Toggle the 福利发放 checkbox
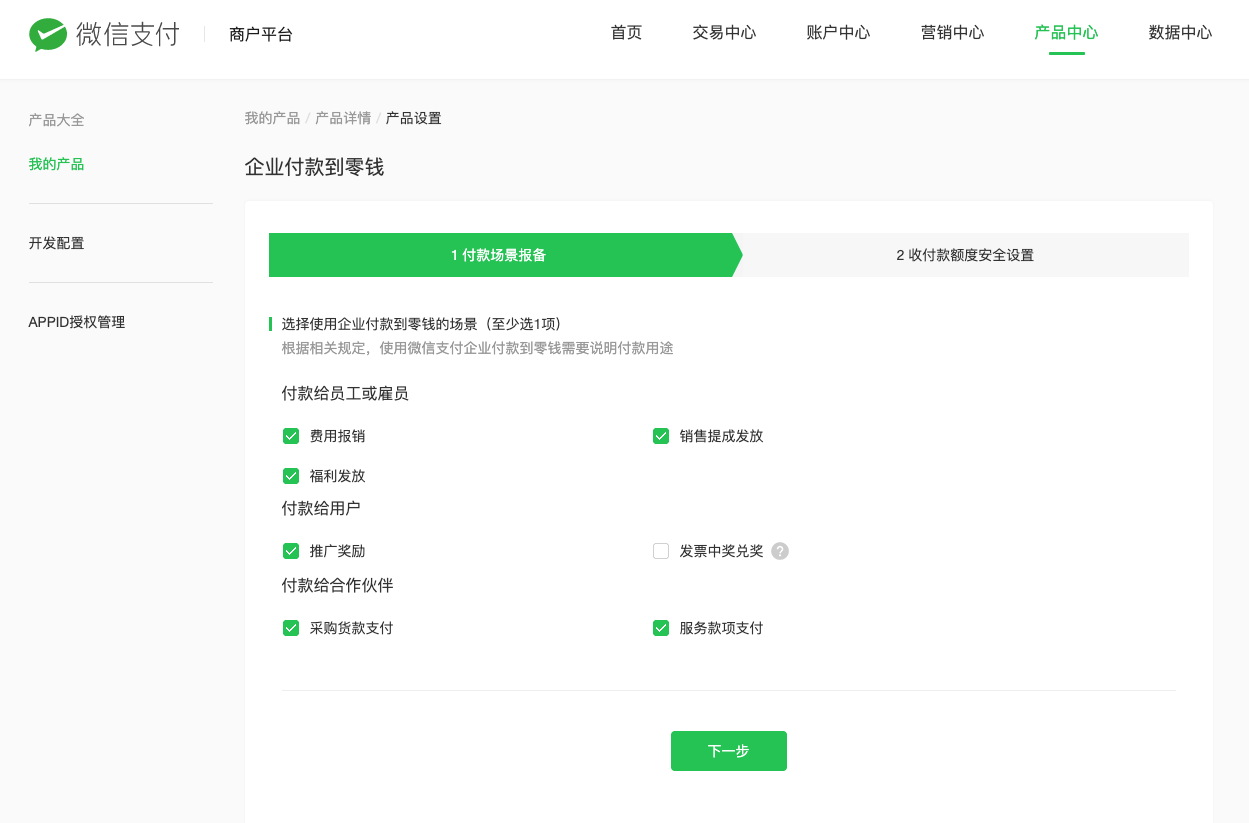 (291, 476)
